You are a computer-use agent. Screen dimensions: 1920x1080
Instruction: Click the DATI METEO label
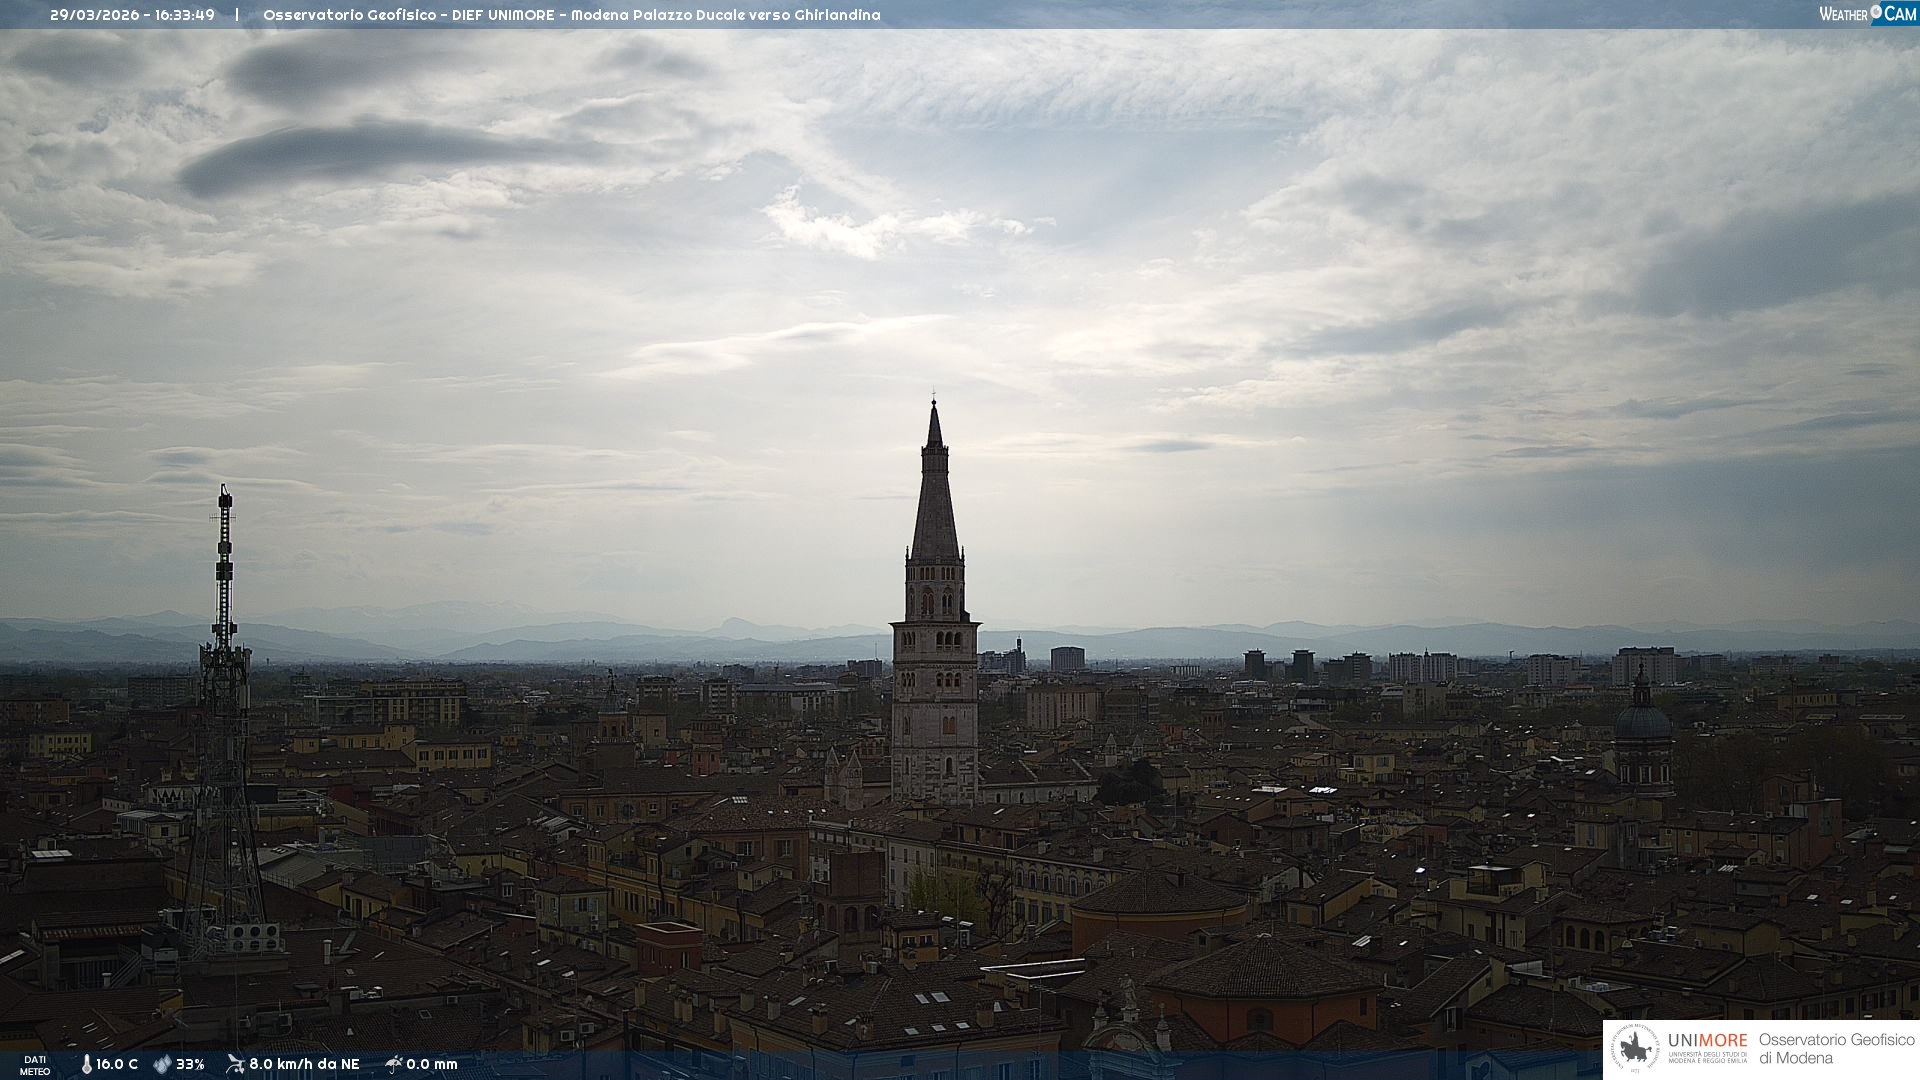click(35, 1065)
